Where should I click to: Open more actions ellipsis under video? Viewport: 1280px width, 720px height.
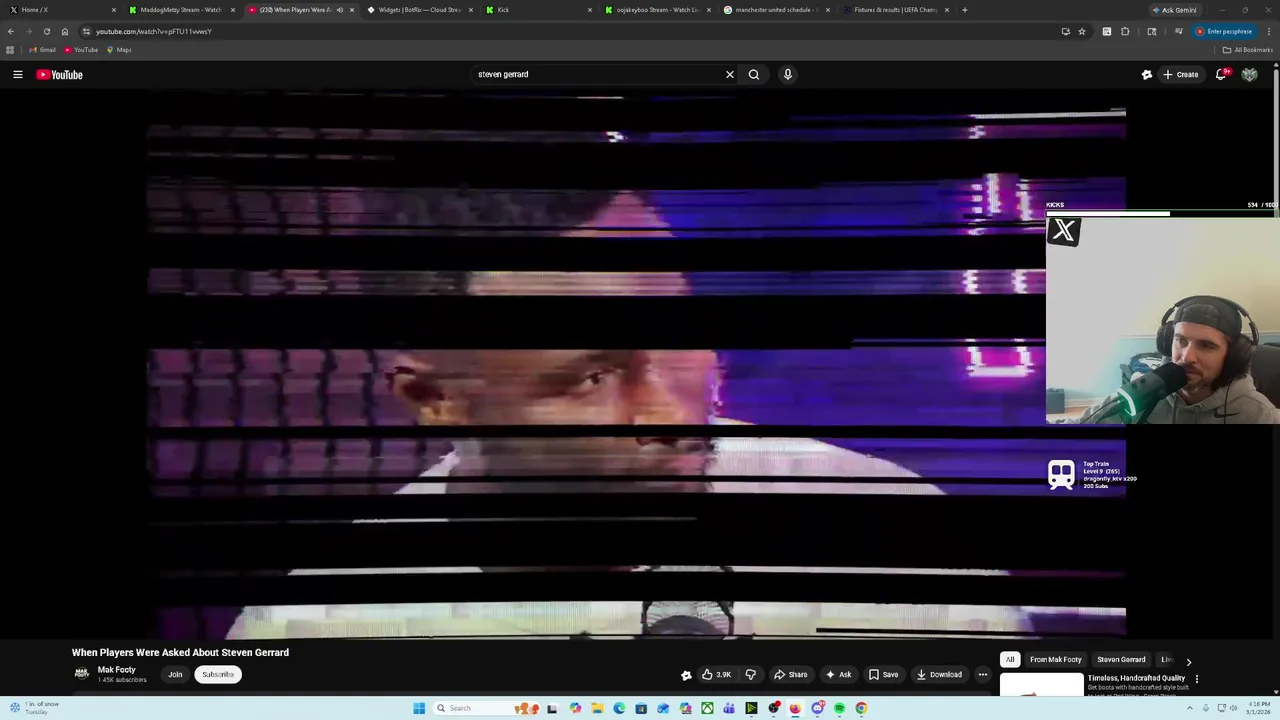coord(983,674)
